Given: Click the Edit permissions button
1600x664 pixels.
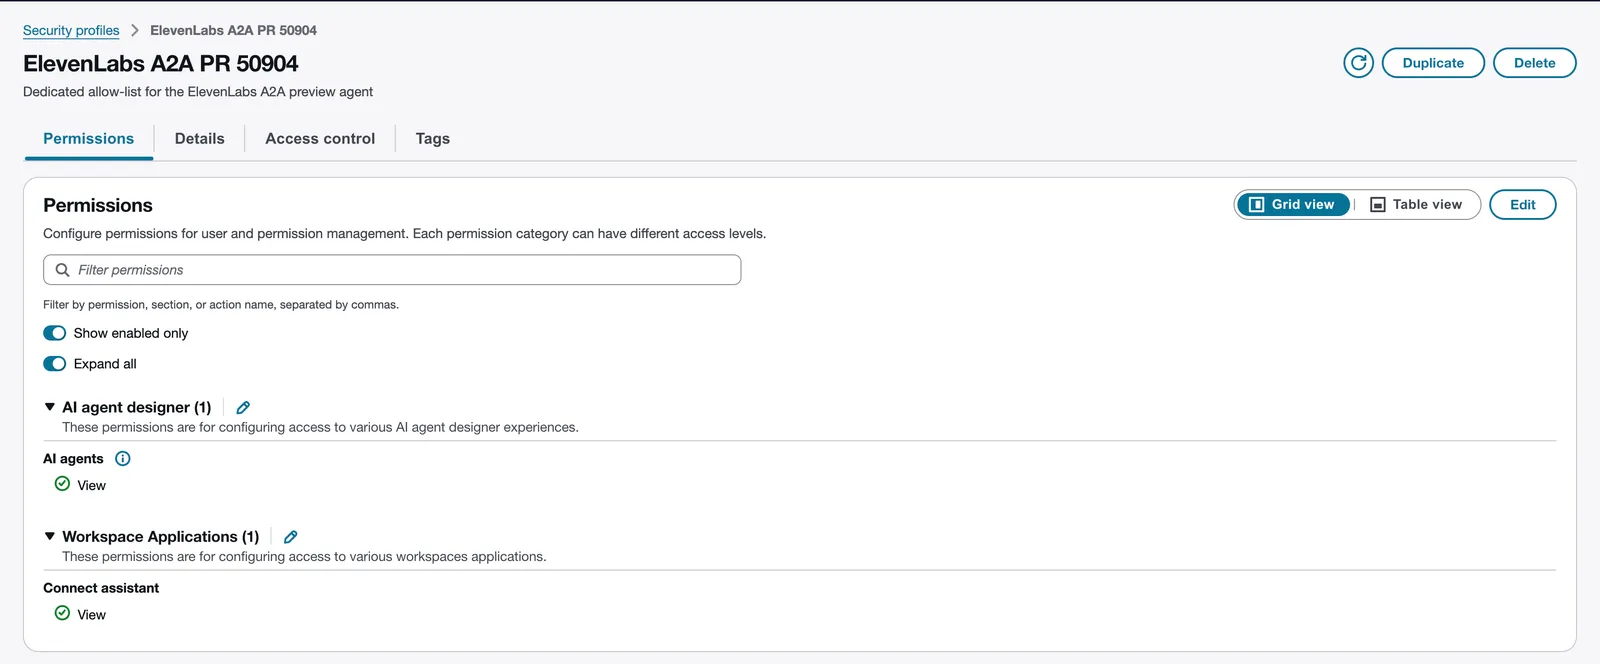Looking at the screenshot, I should (x=1523, y=204).
